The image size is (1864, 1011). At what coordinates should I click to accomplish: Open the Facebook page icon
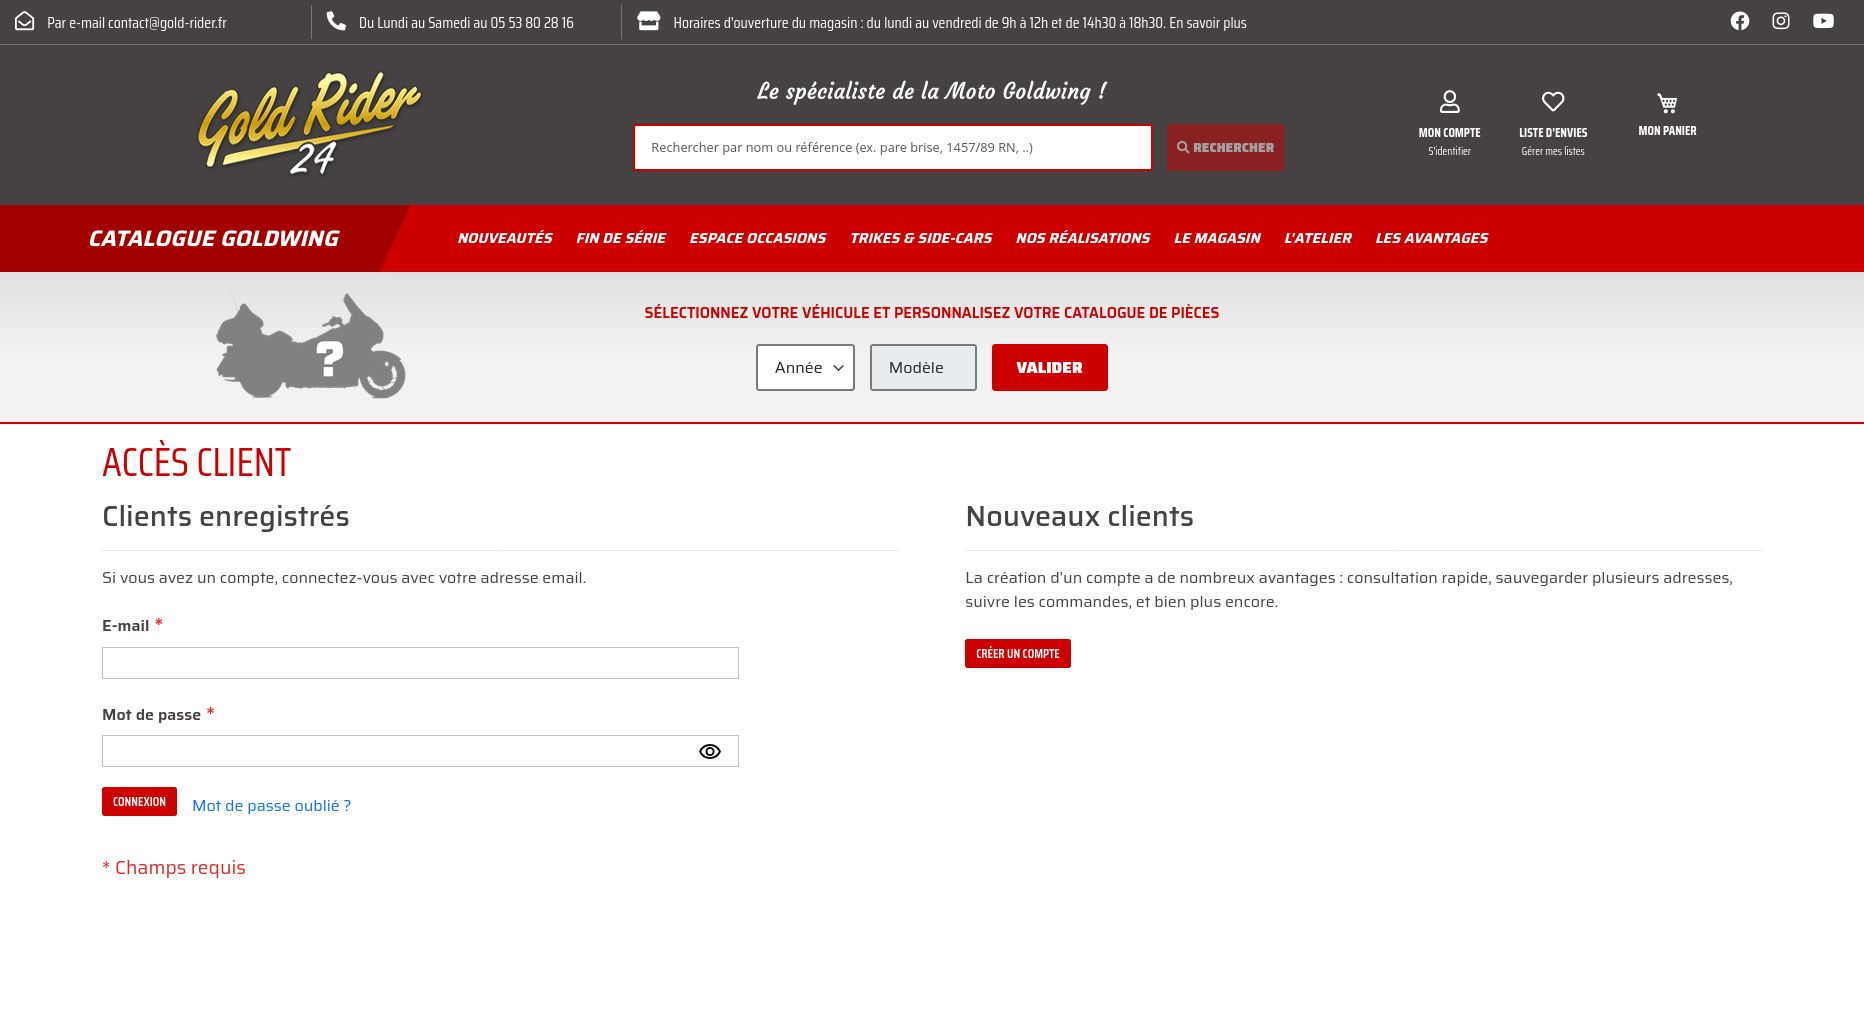point(1740,21)
